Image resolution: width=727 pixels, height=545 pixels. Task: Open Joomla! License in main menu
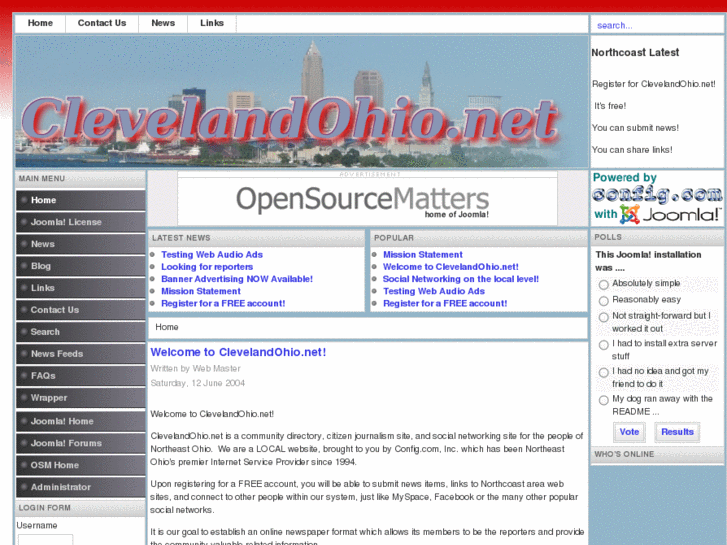[80, 222]
